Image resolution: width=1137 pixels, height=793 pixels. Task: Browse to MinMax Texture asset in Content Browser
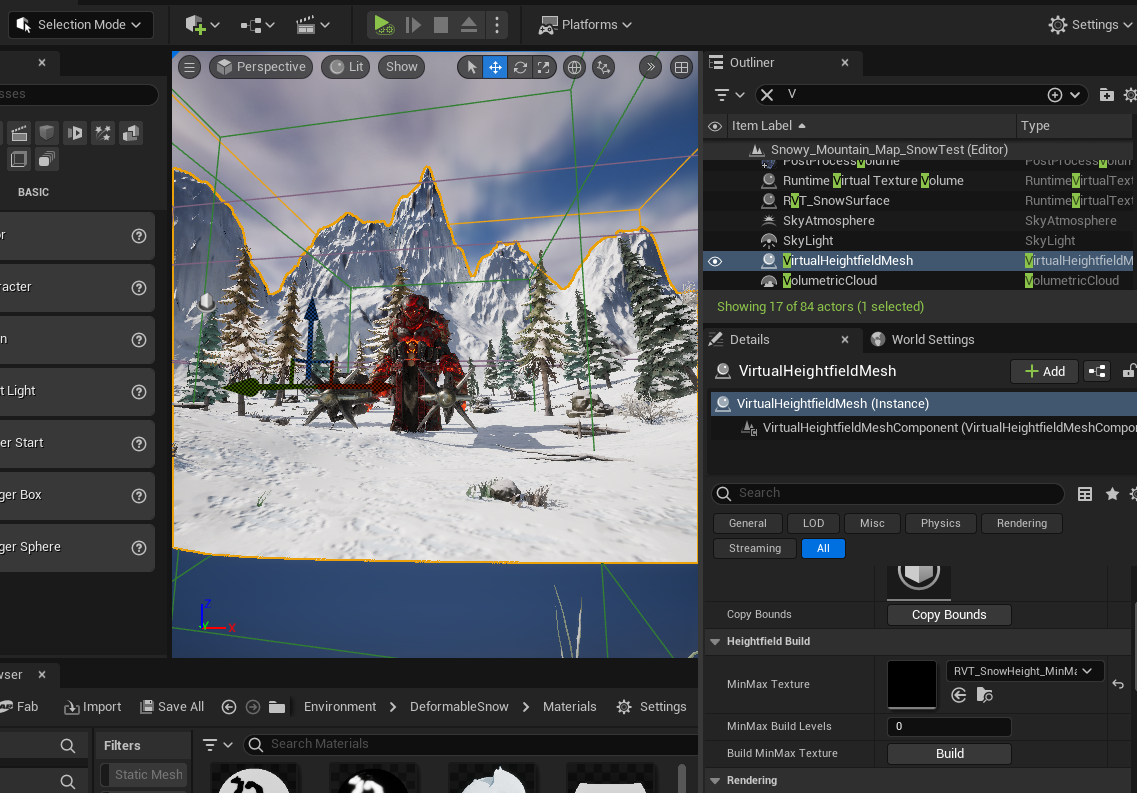click(984, 696)
